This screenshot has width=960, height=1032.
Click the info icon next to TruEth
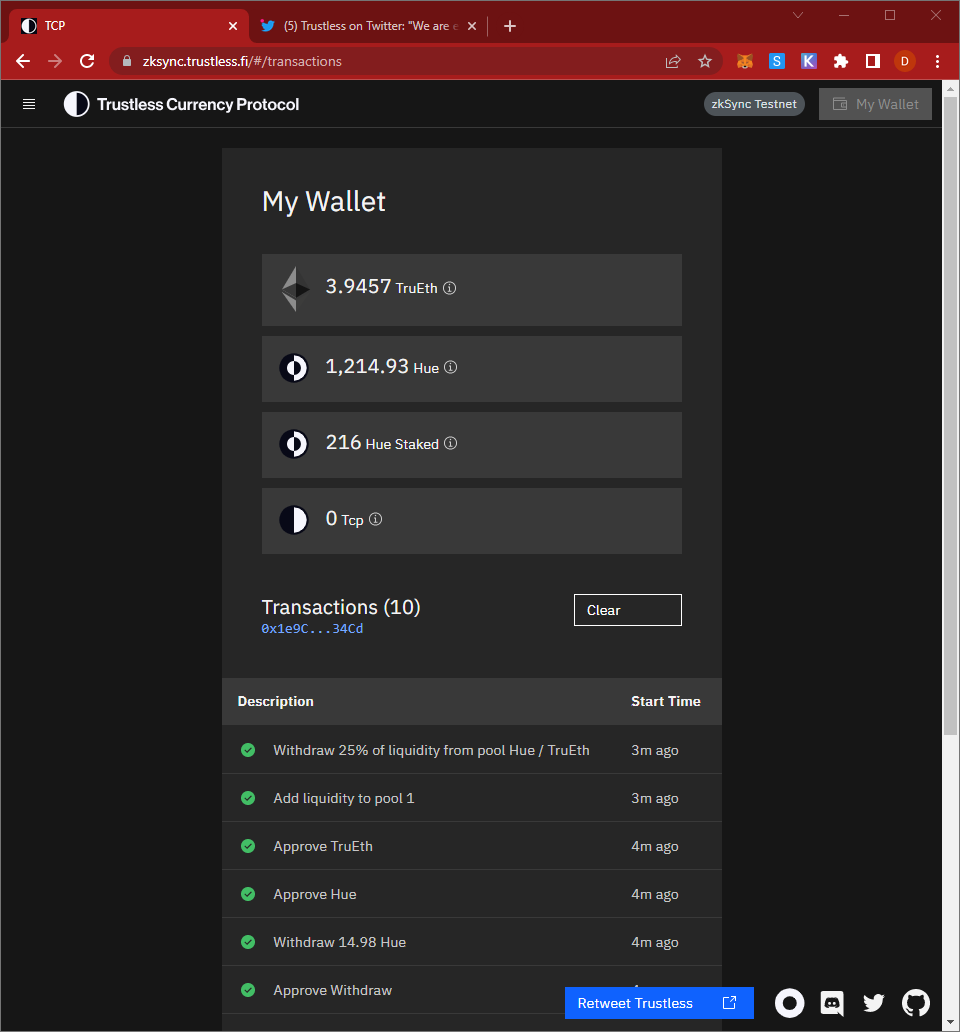click(x=449, y=288)
